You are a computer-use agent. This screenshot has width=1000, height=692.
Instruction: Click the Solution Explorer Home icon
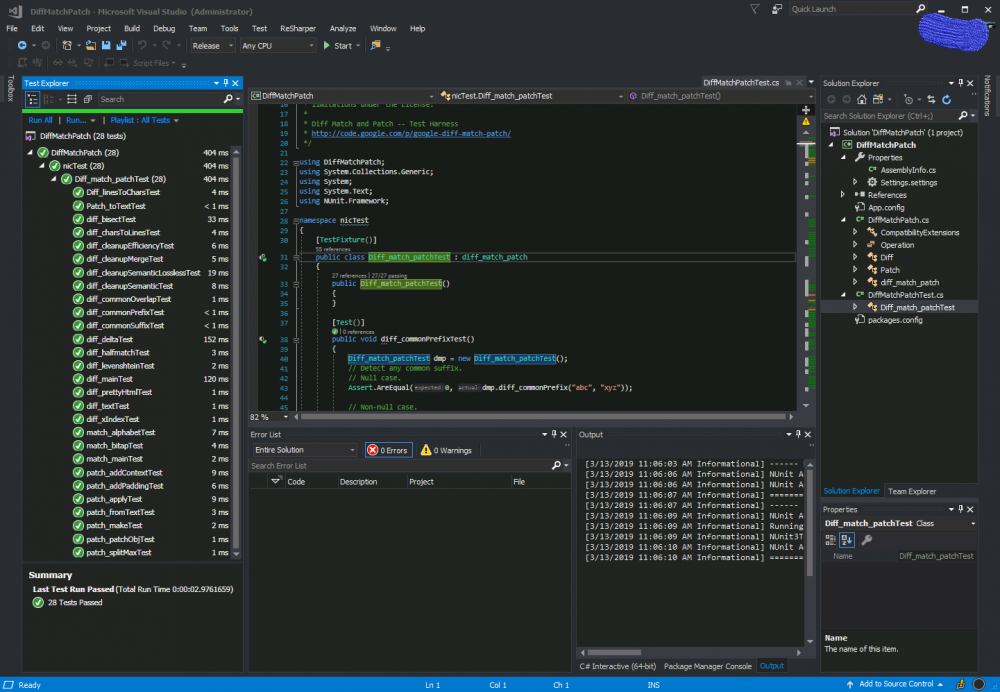pyautogui.click(x=862, y=99)
